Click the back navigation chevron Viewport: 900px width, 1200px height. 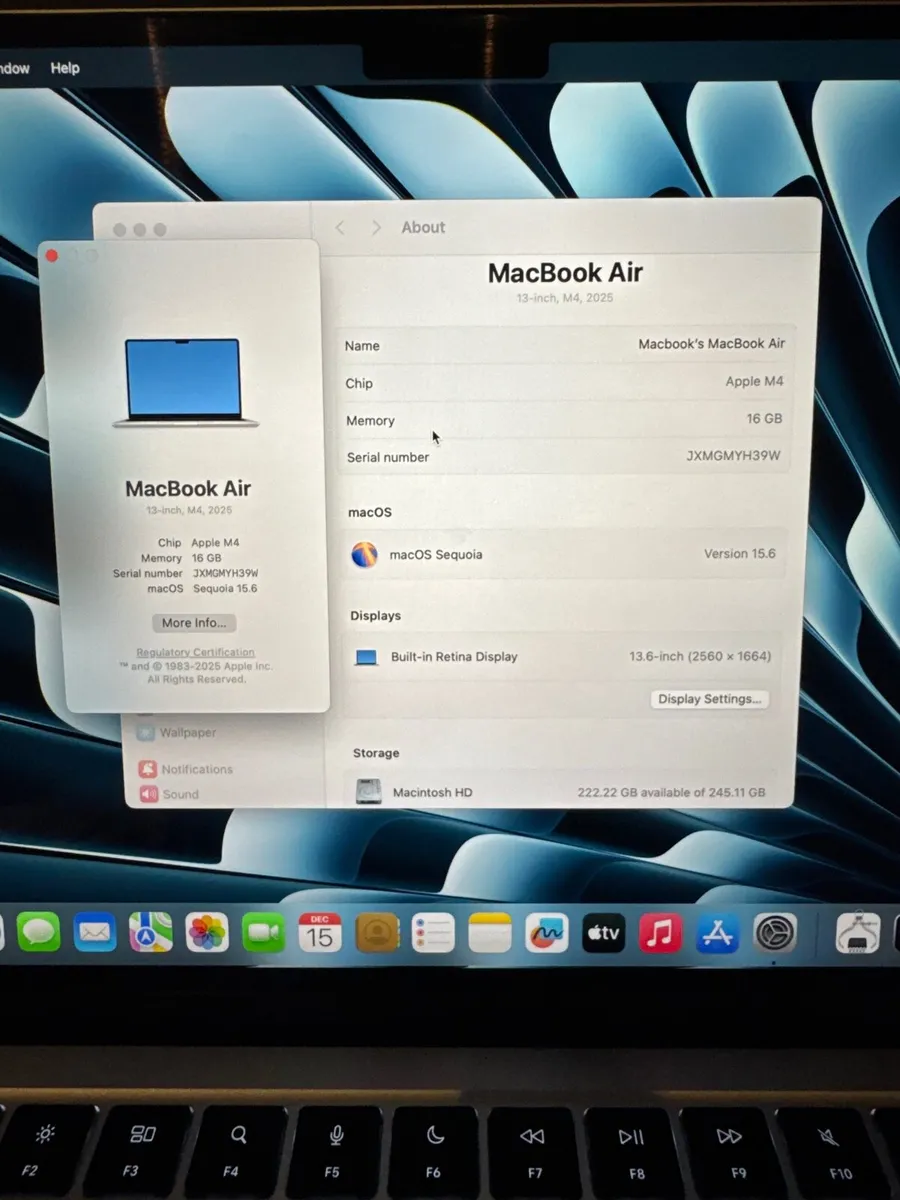(x=340, y=227)
